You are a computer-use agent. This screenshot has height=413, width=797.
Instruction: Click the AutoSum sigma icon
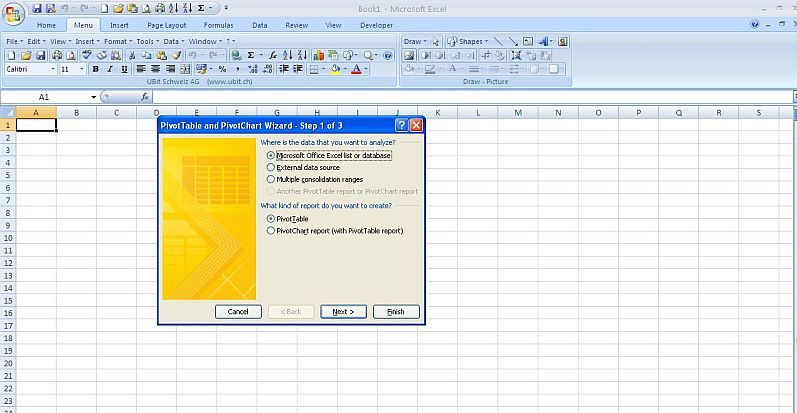click(x=250, y=56)
